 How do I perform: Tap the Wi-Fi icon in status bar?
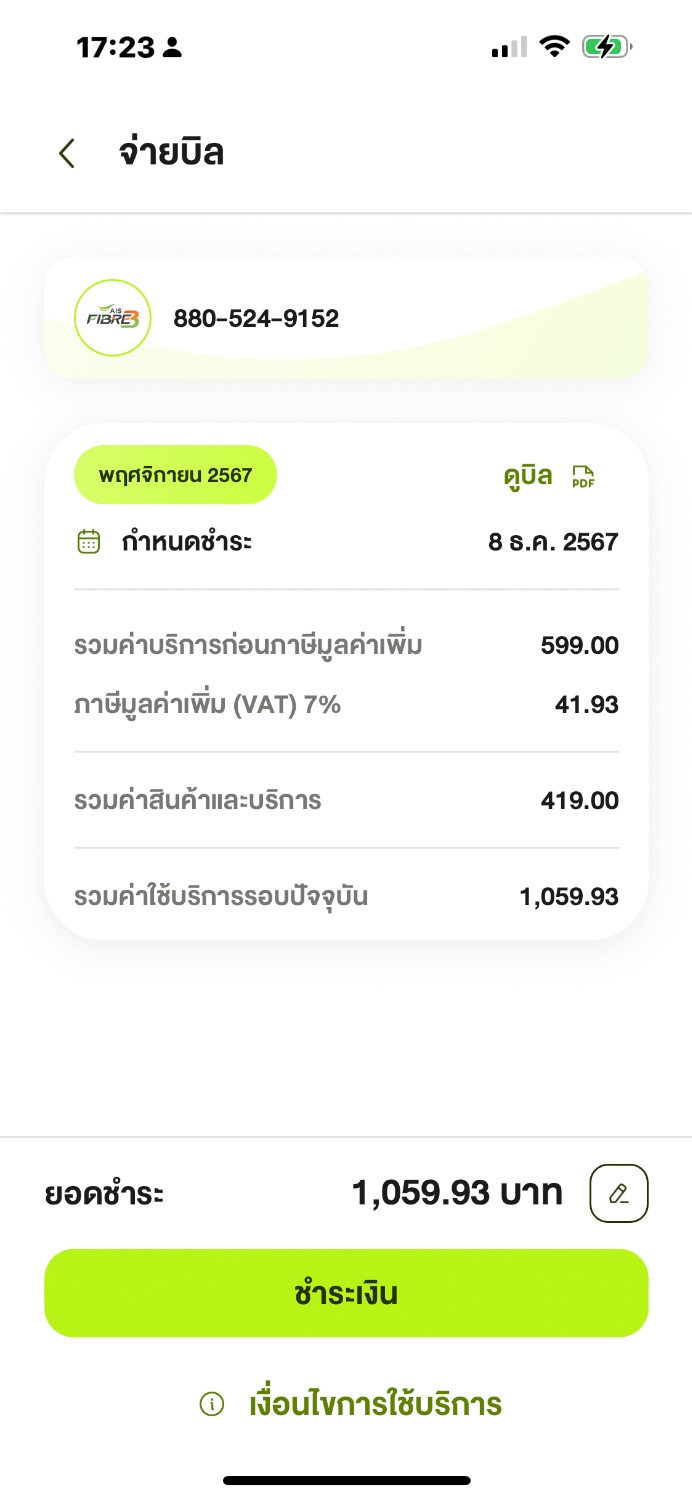click(552, 46)
